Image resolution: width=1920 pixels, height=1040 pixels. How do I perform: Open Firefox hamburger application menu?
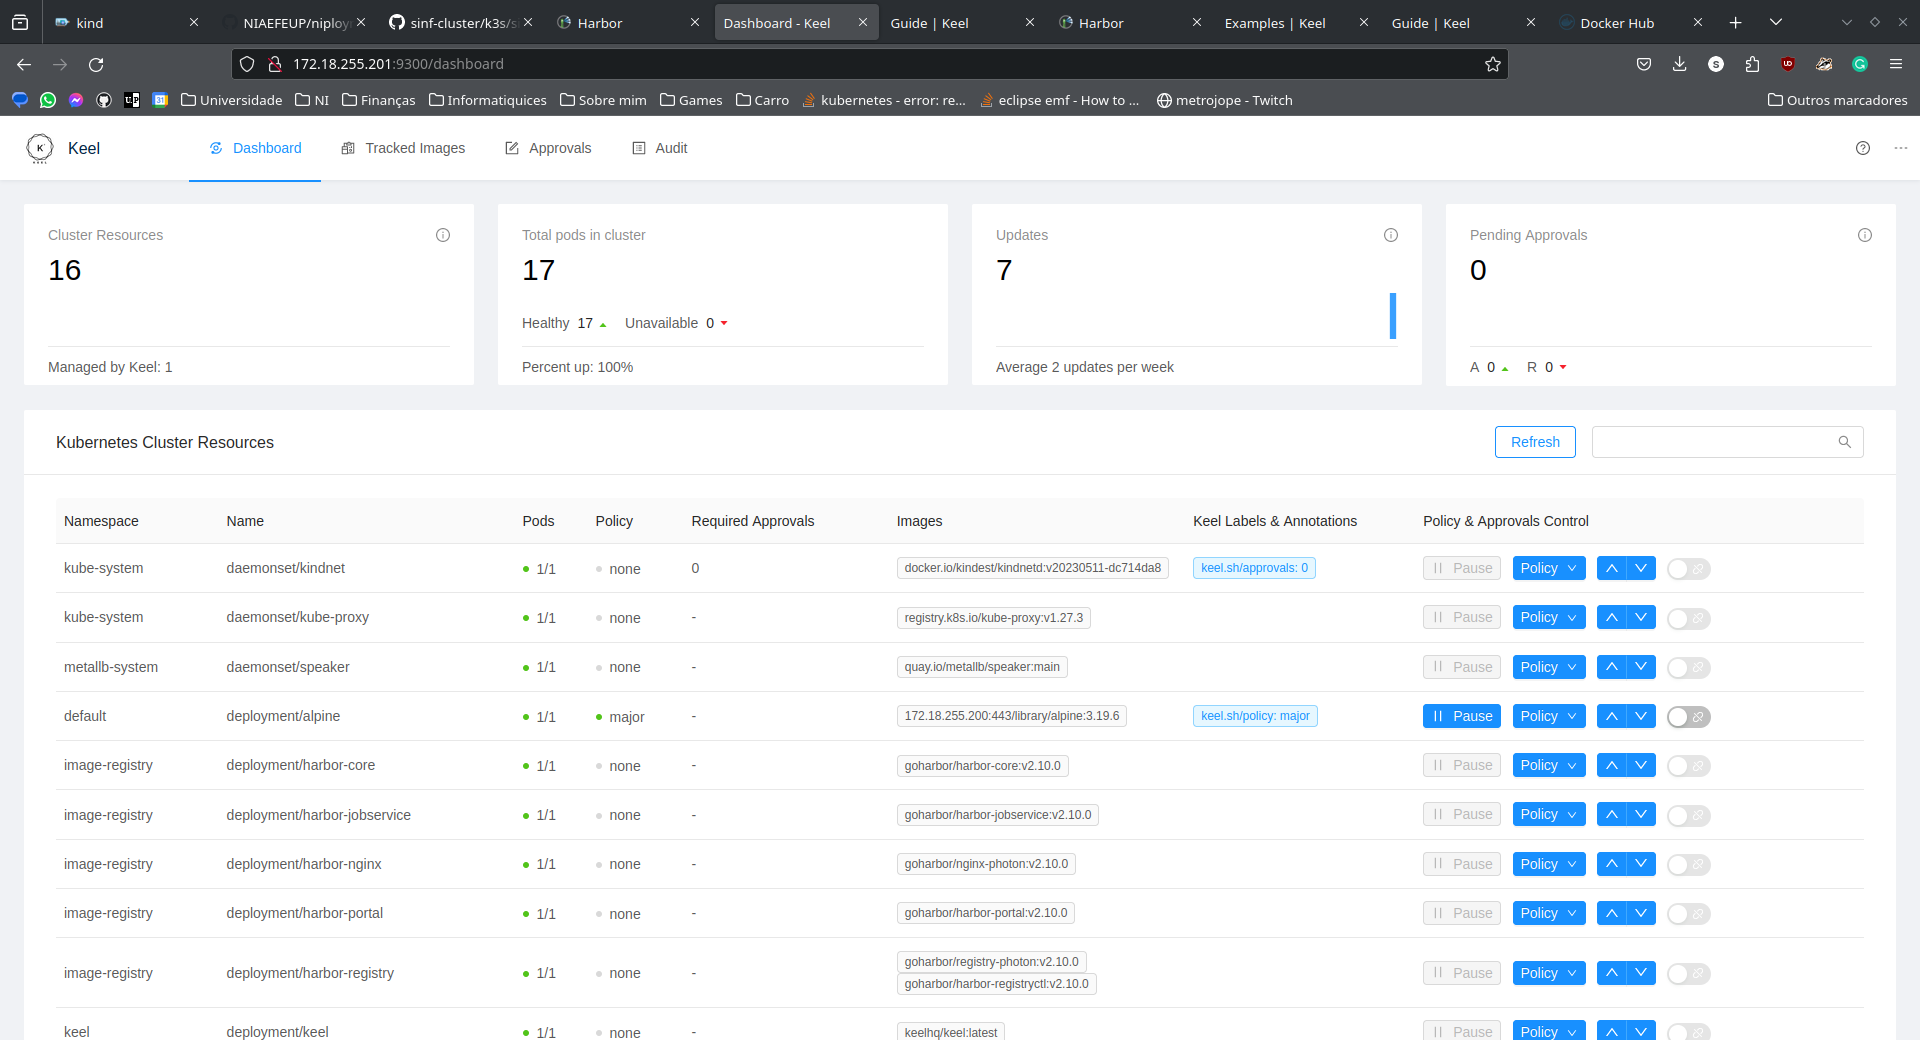(1896, 64)
